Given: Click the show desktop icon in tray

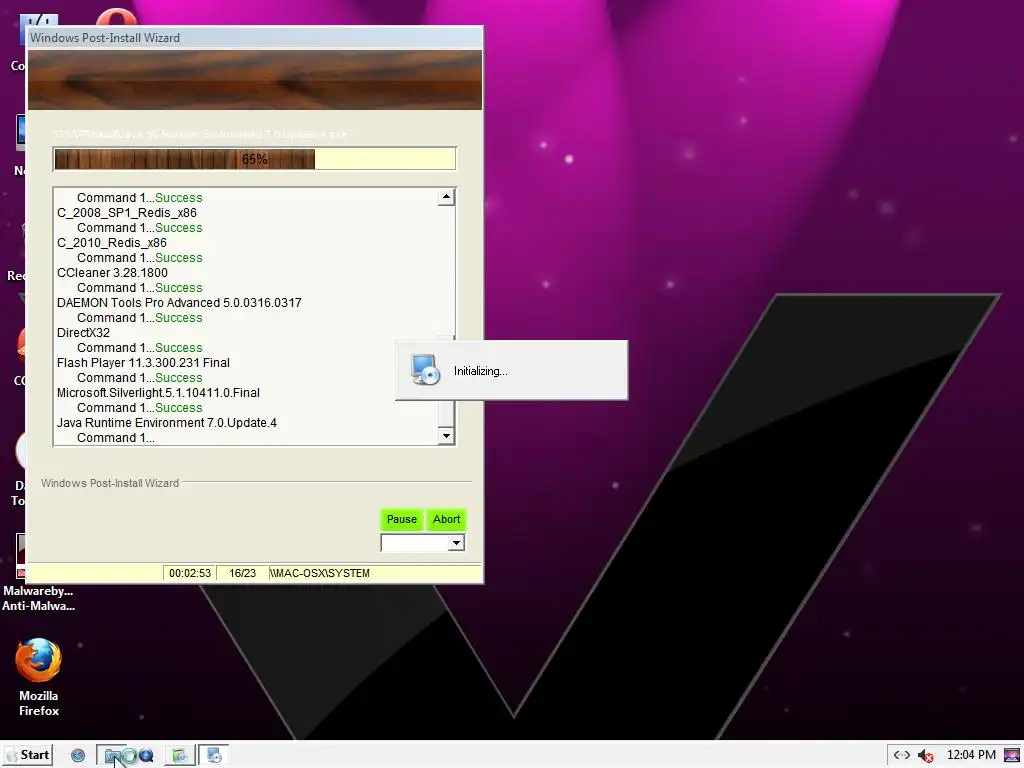Looking at the screenshot, I should (1012, 755).
